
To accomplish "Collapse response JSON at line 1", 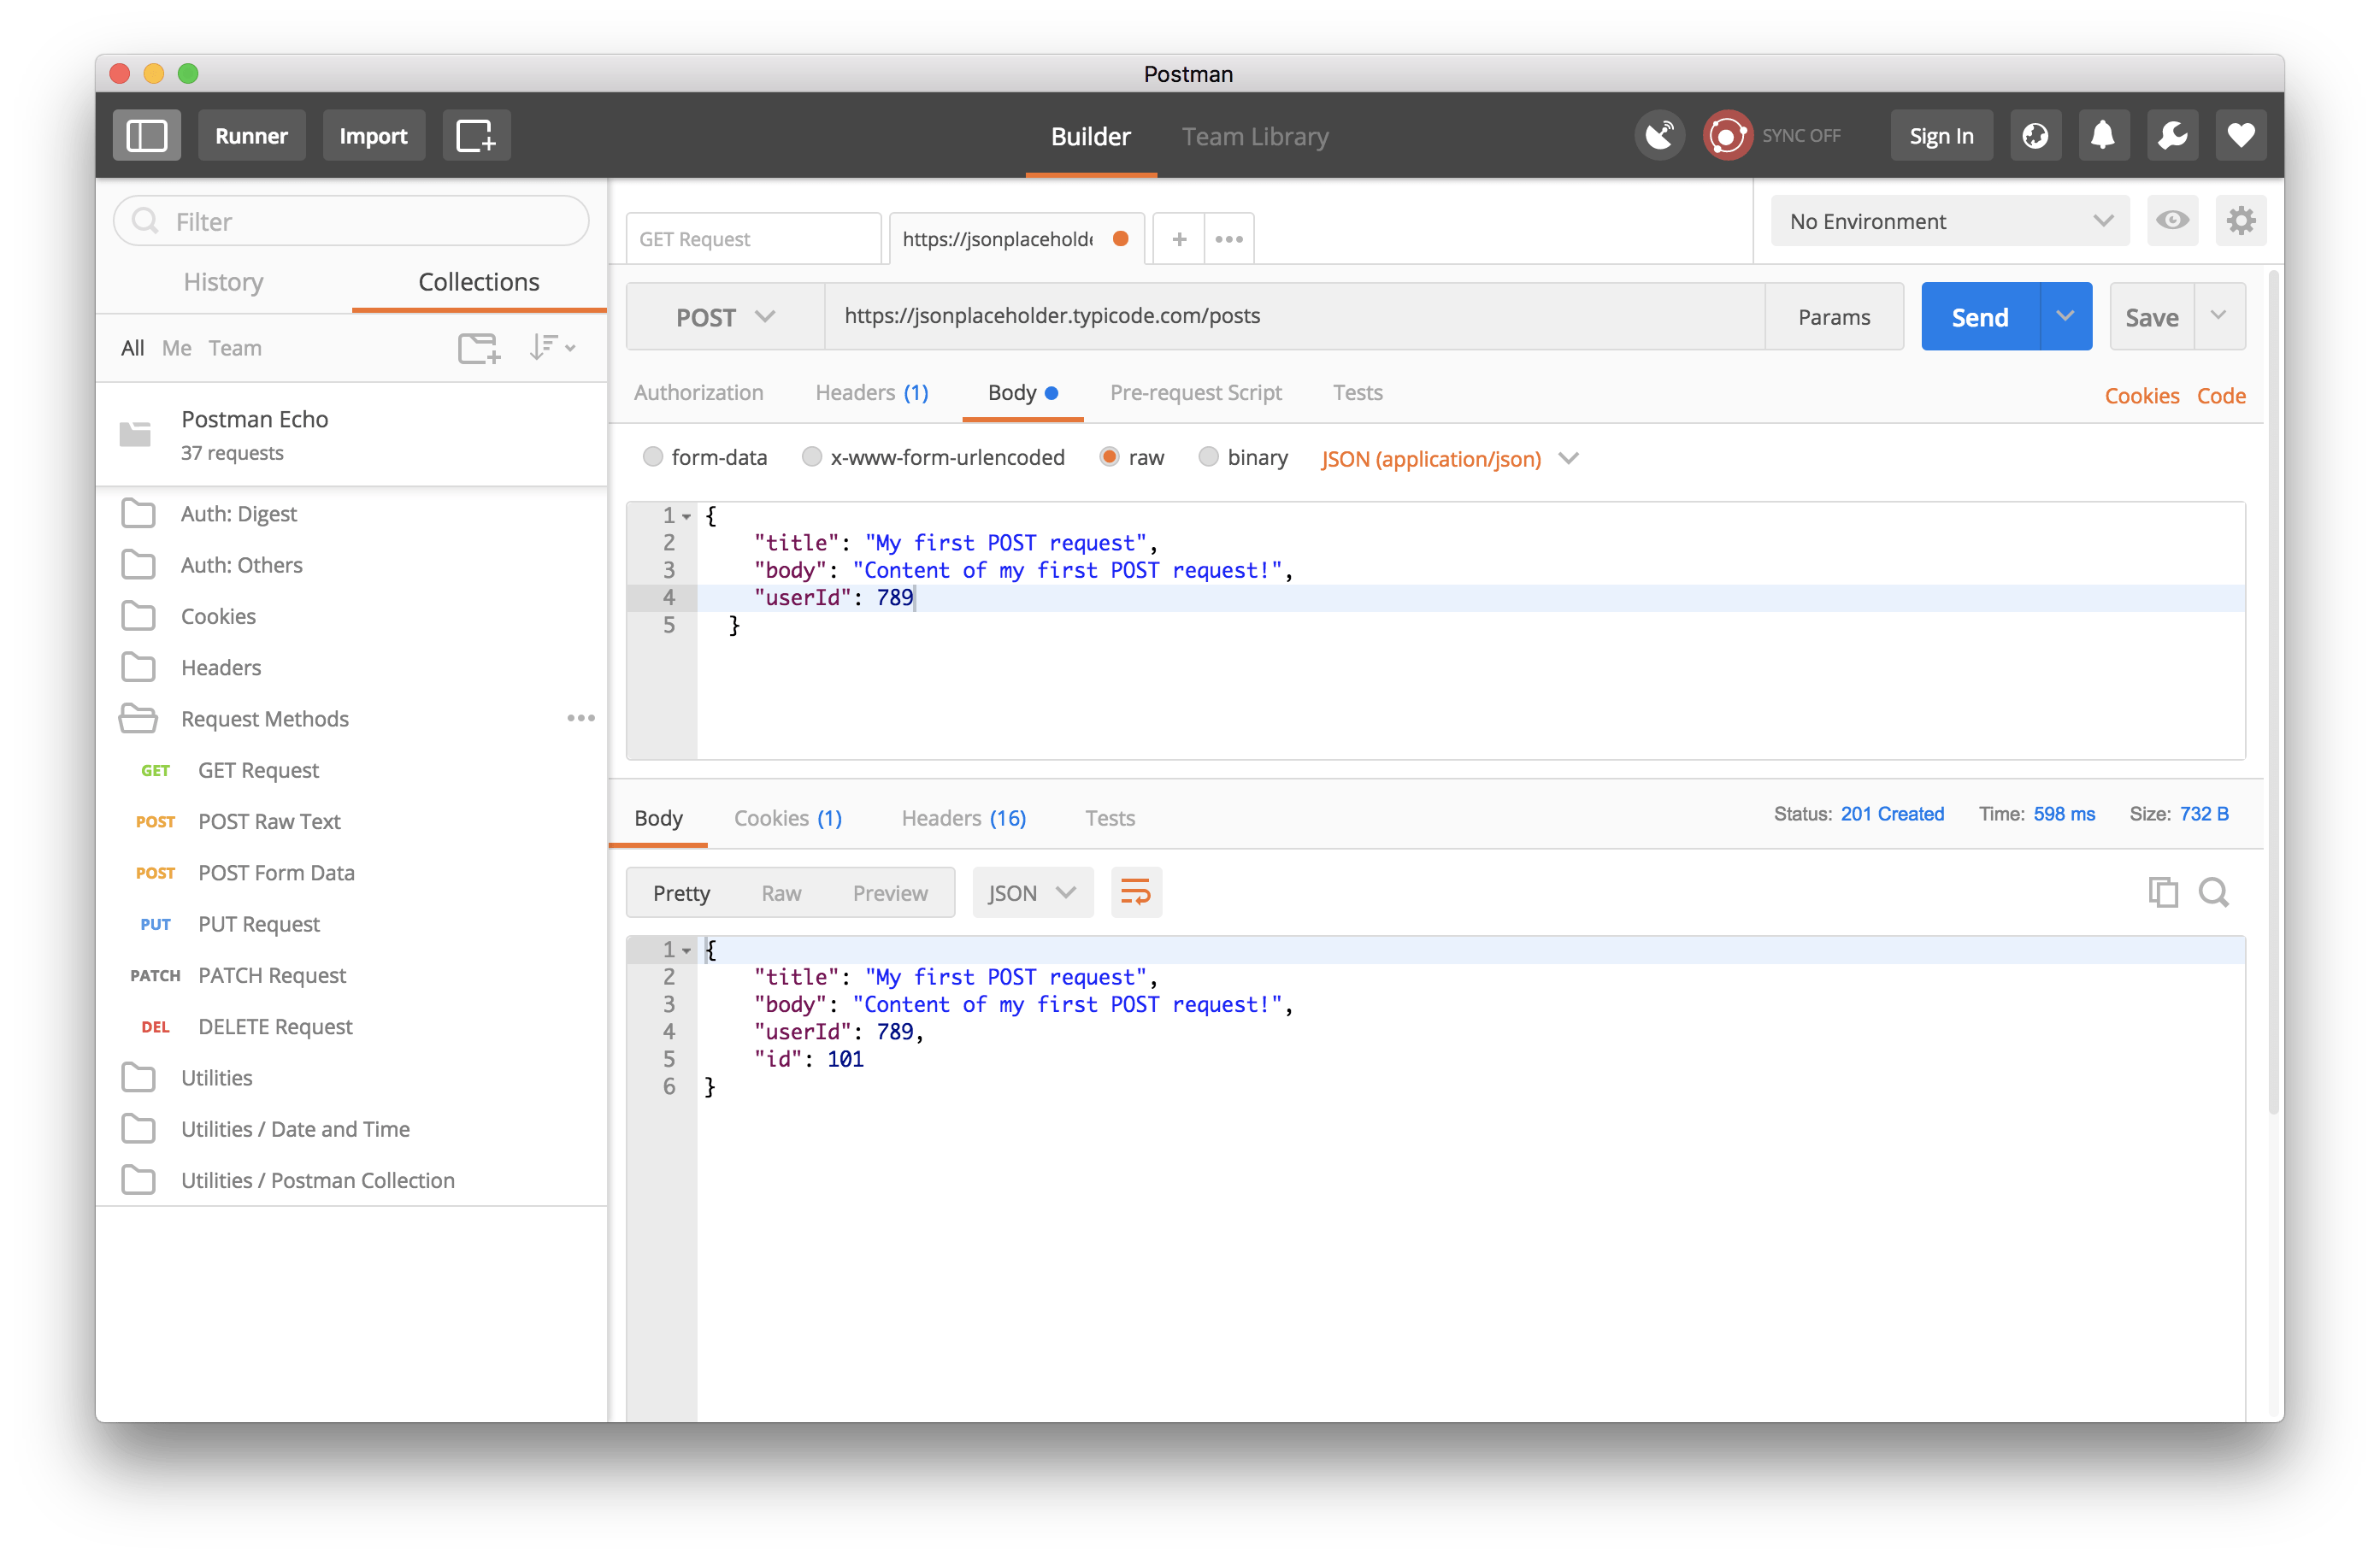I will tap(687, 950).
